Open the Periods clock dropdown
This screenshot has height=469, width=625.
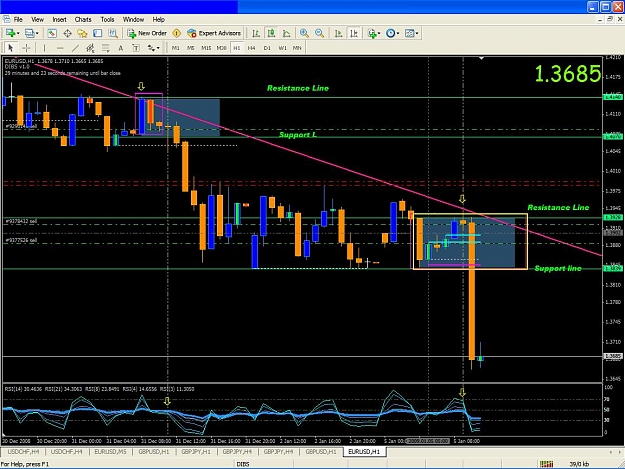392,33
